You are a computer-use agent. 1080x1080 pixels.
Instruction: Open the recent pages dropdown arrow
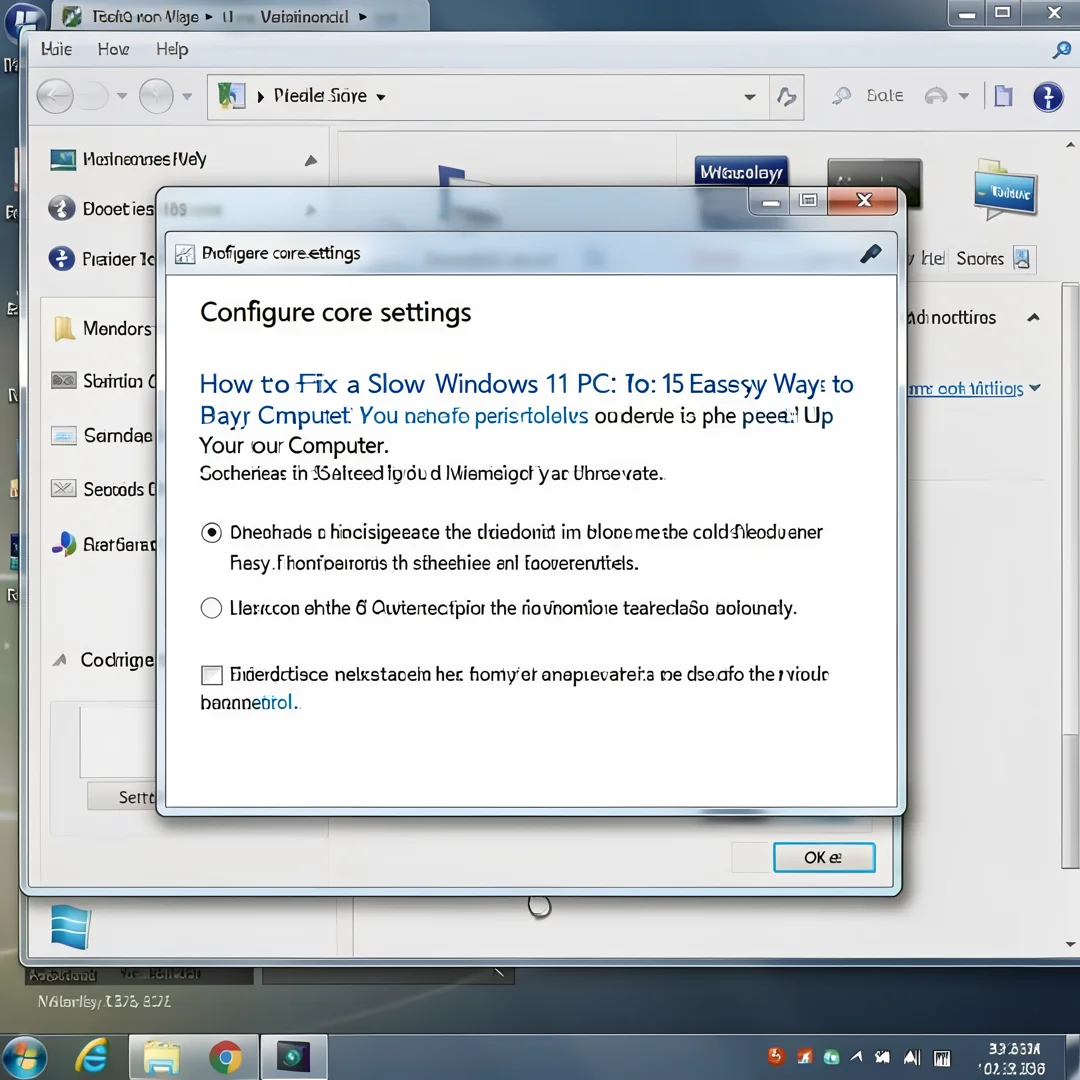click(122, 96)
